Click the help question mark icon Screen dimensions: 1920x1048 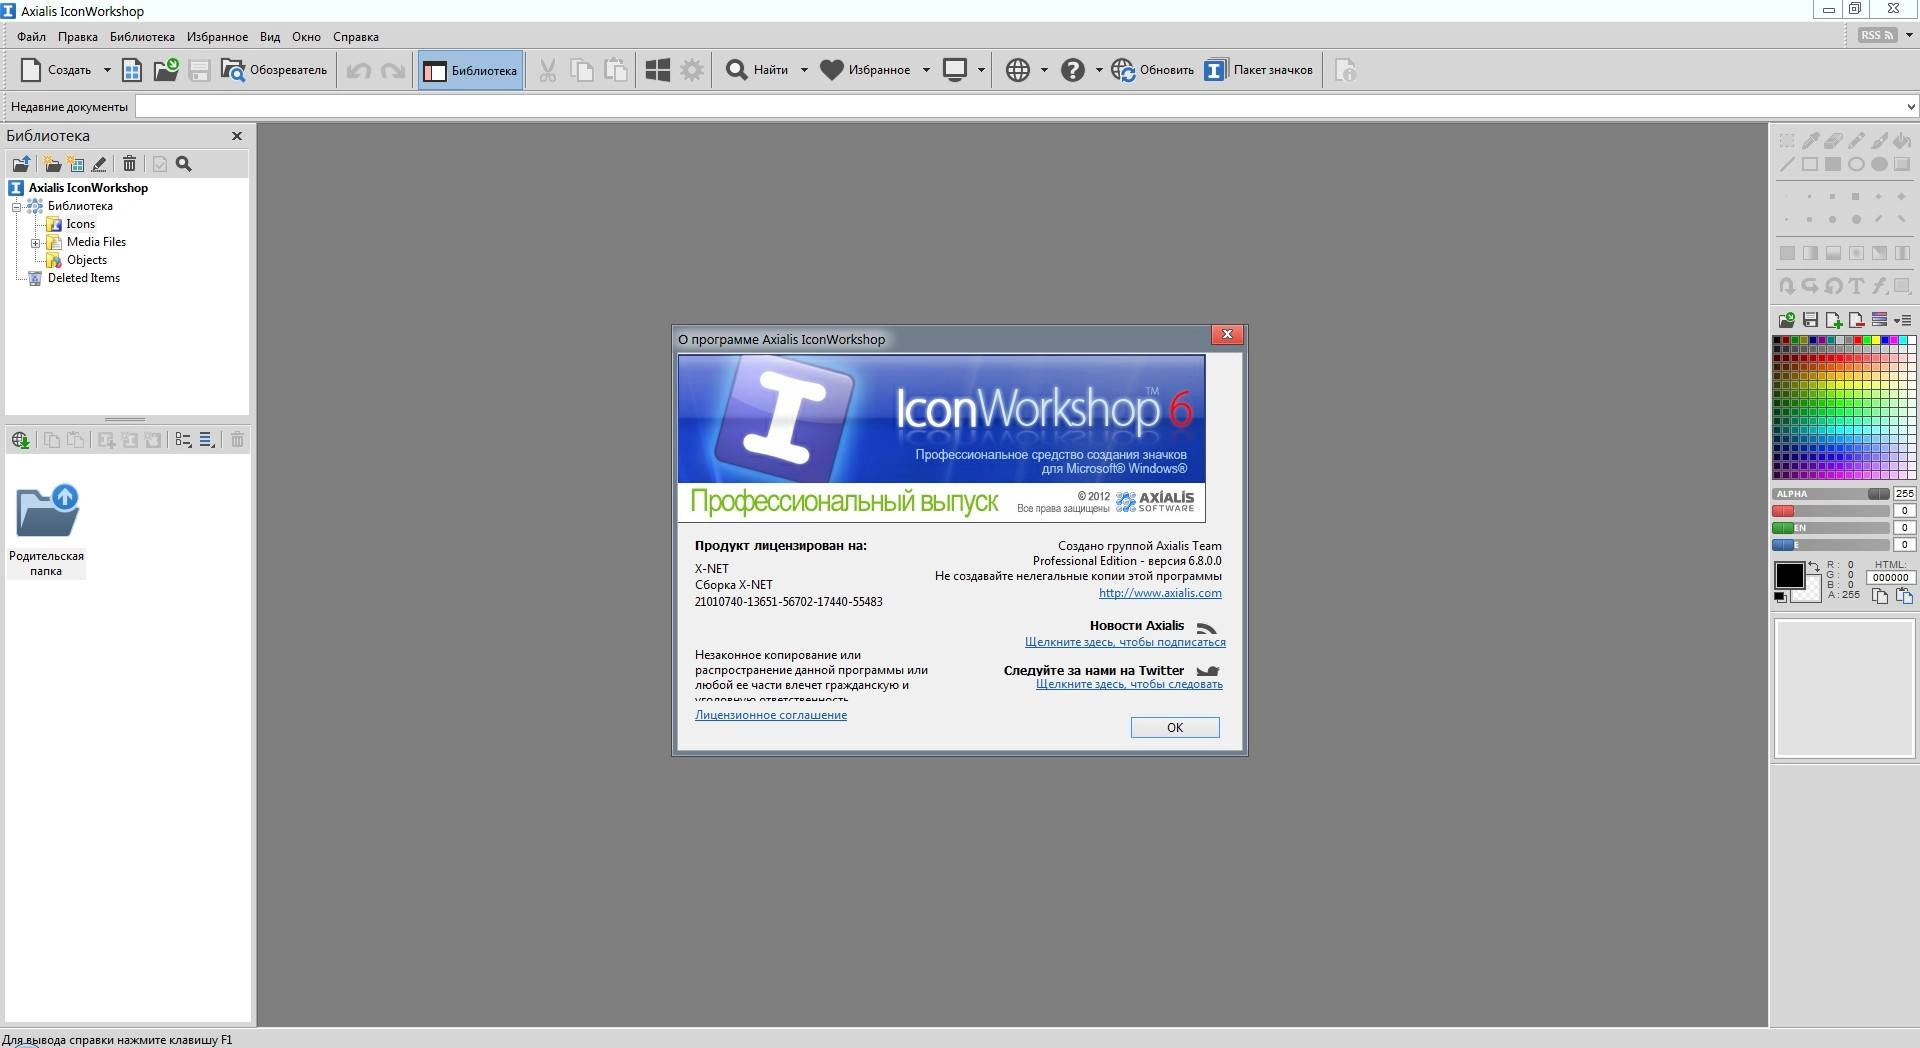[1073, 70]
